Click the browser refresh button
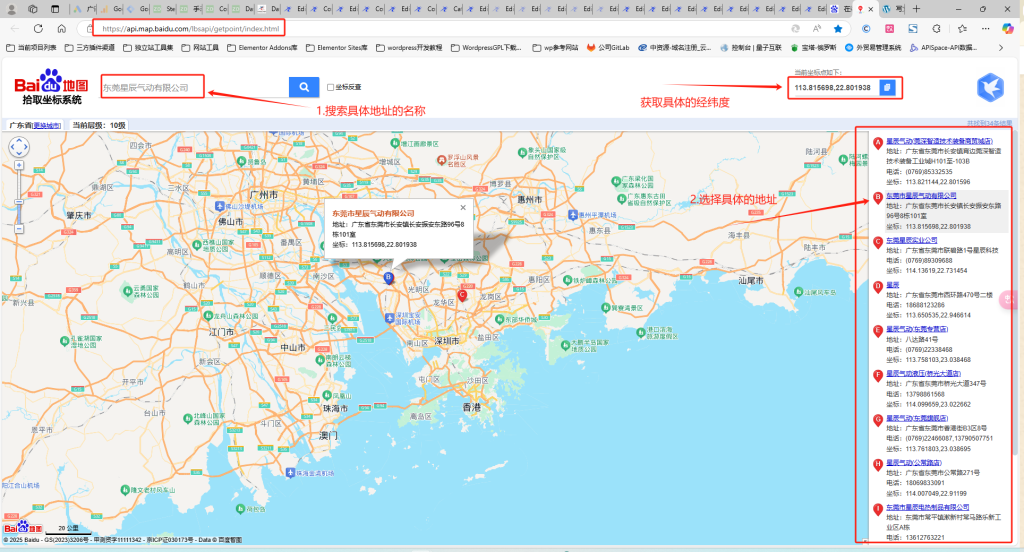Screen dimensions: 1024x552 [x=39, y=29]
